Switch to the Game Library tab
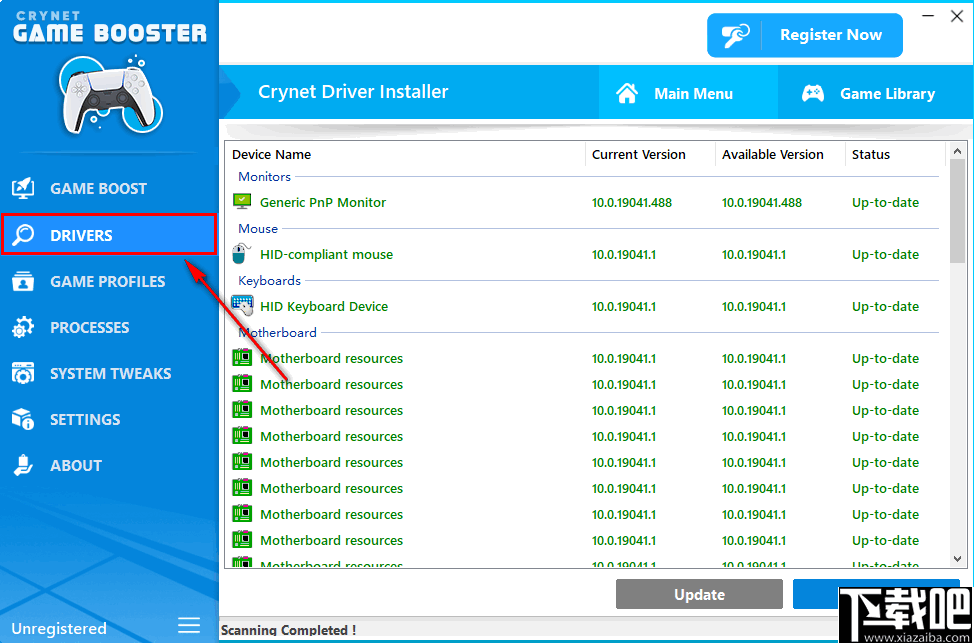Viewport: 974px width, 643px height. tap(876, 94)
